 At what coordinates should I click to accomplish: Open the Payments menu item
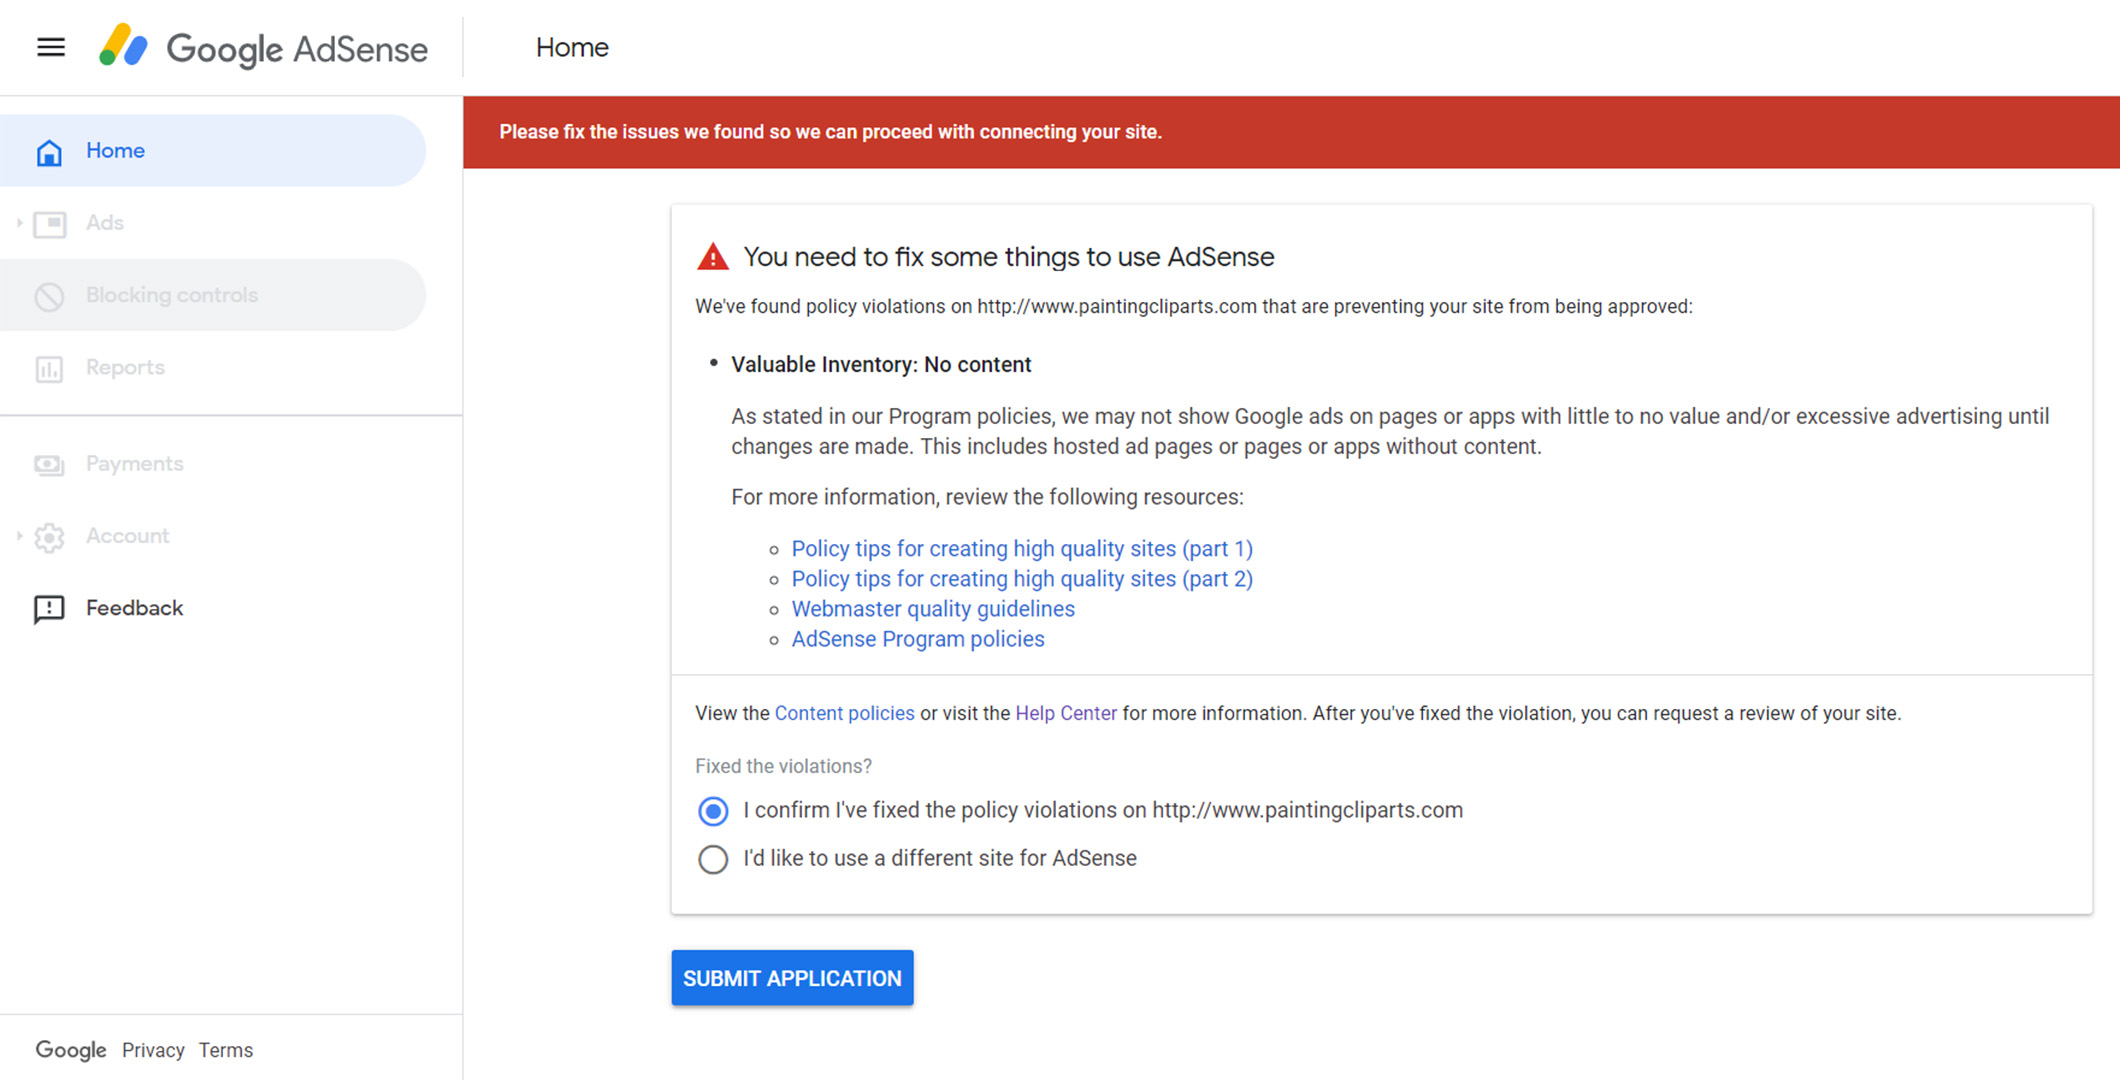pos(134,464)
